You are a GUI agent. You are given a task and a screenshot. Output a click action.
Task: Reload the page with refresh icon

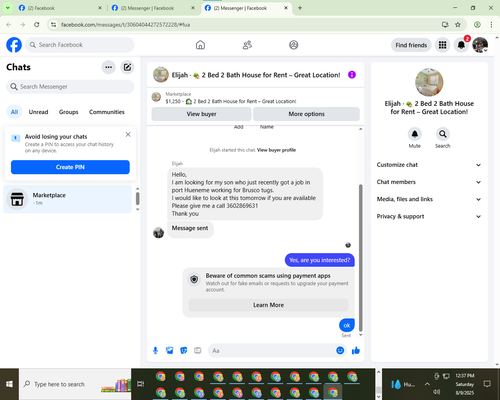tap(37, 25)
